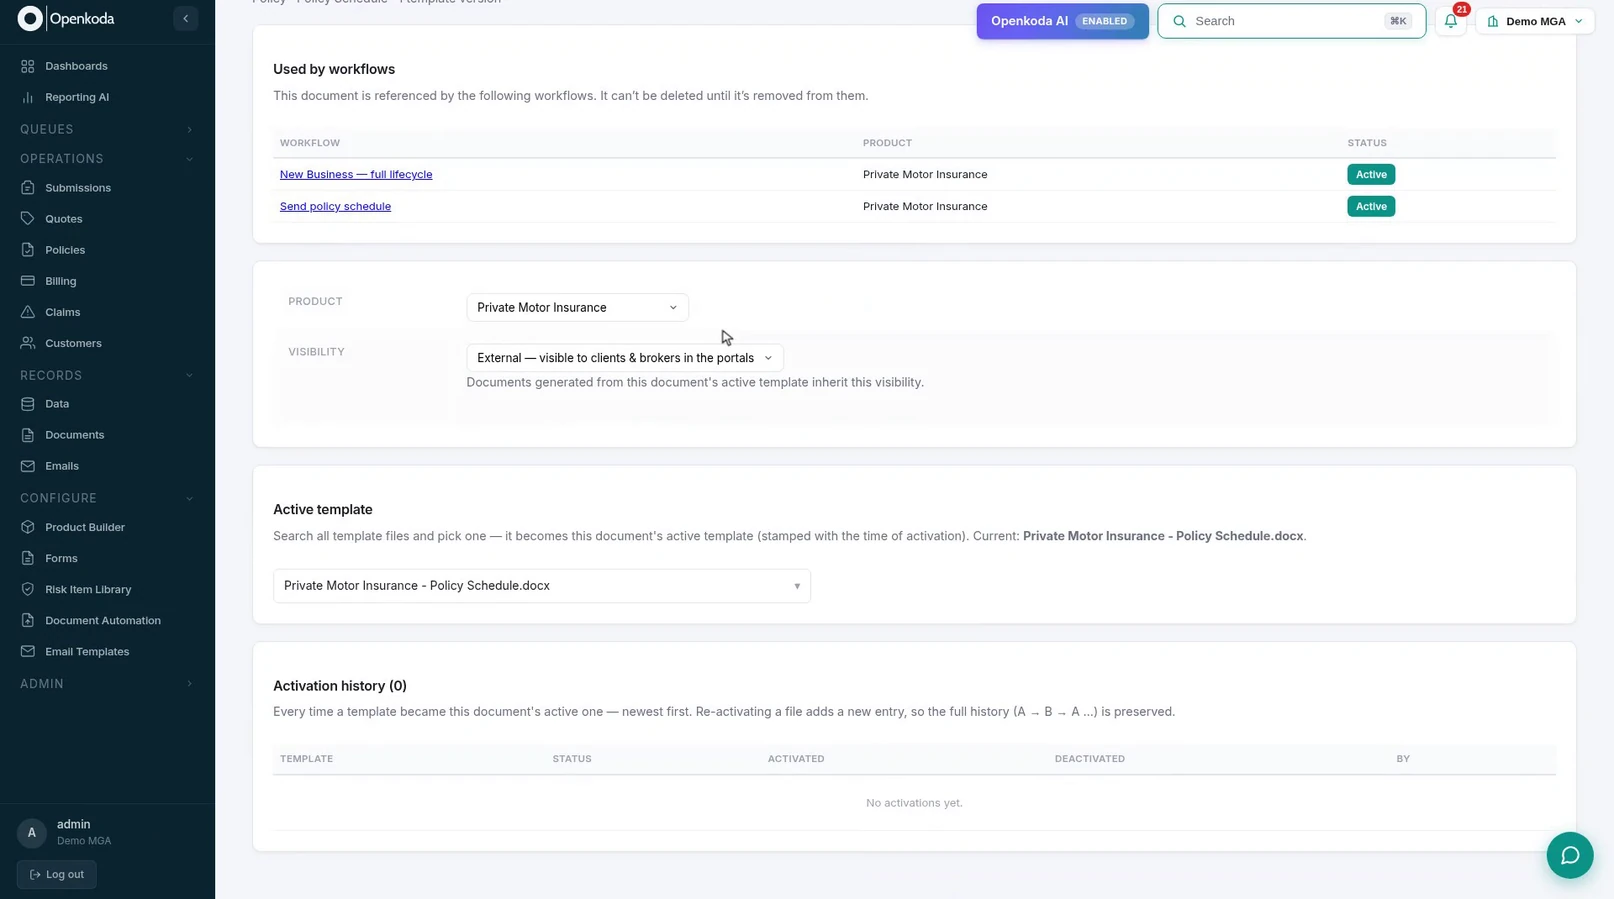Click the ⌘K shortcut badge in search

[1398, 21]
